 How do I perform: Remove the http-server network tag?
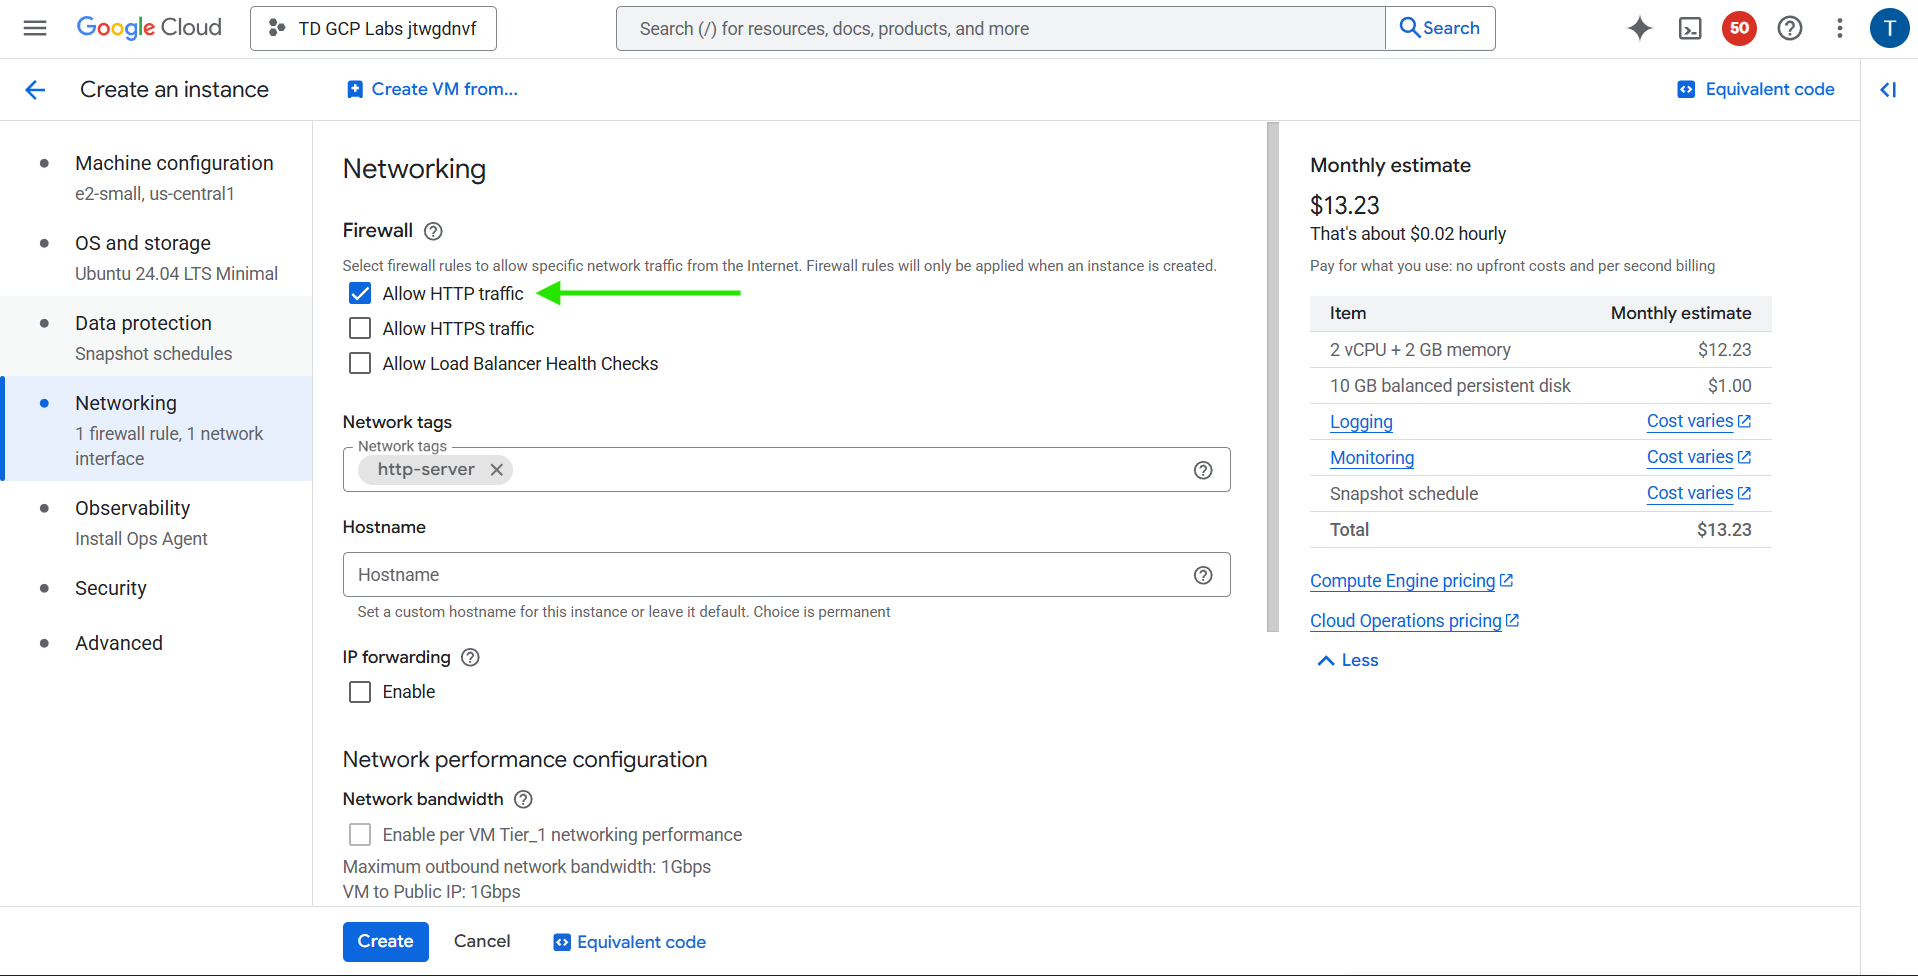click(496, 470)
